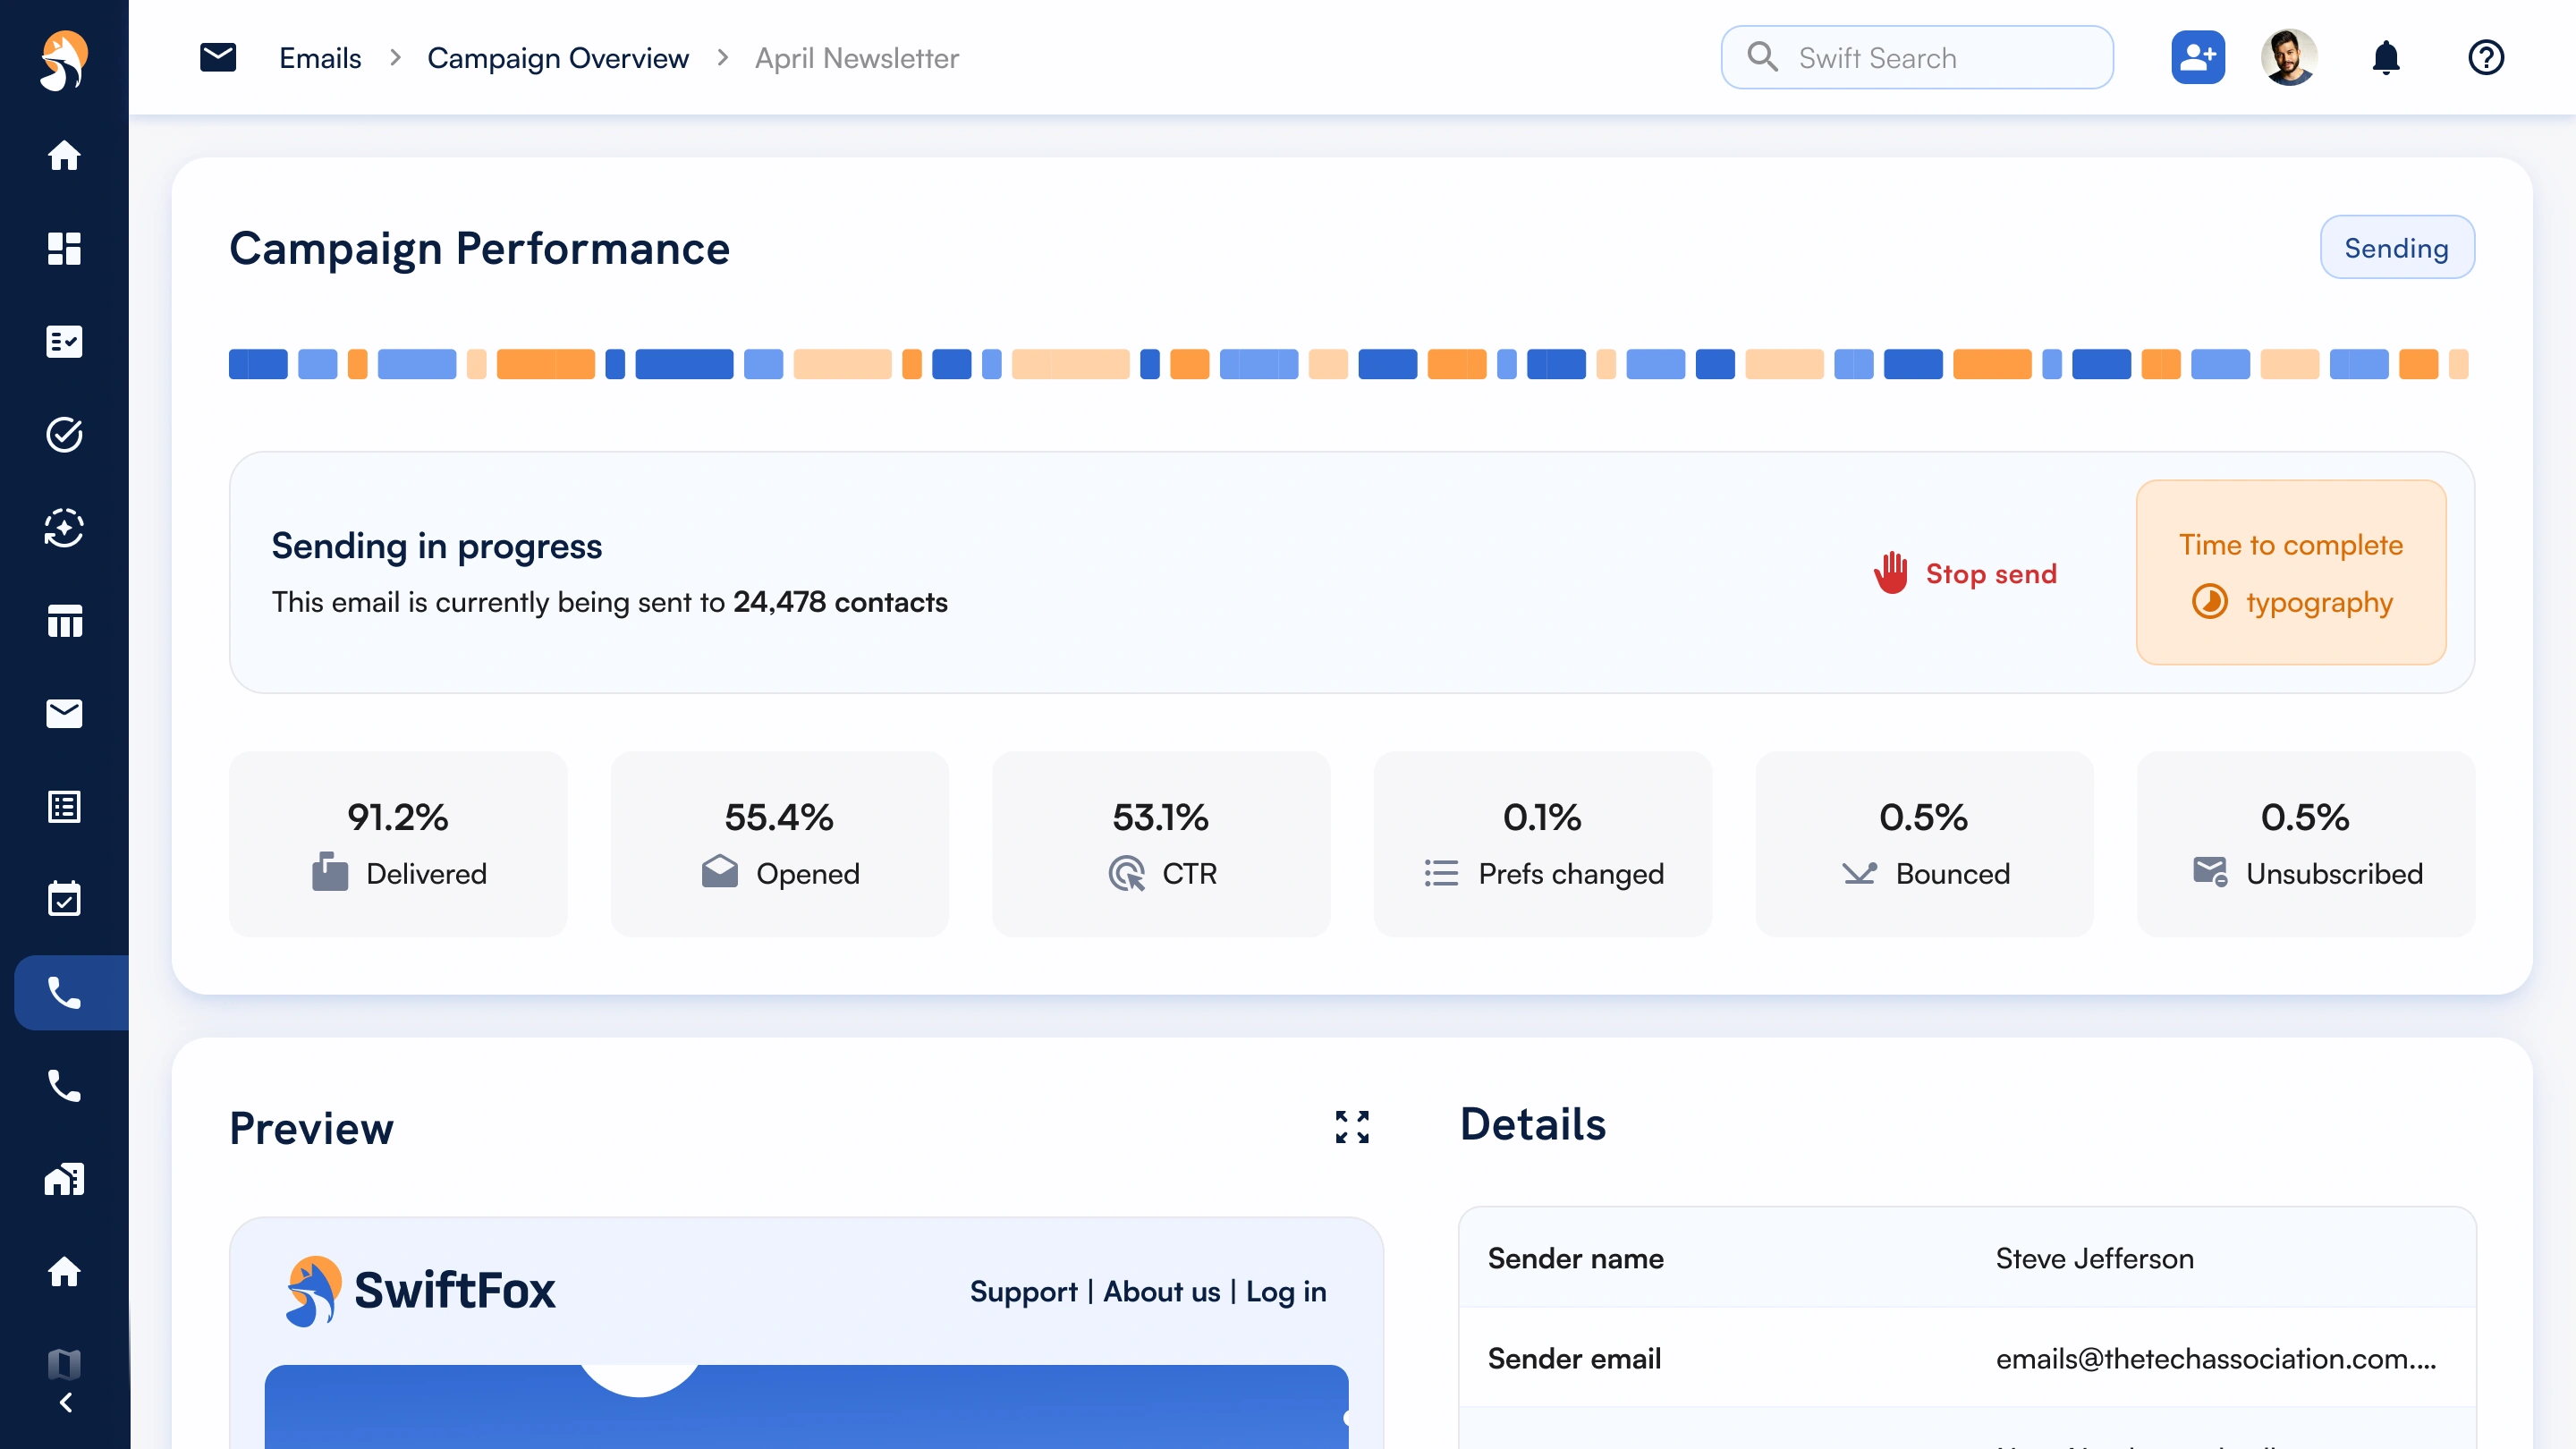2576x1449 pixels.
Task: Click the Log in link in preview
Action: click(x=1286, y=1291)
